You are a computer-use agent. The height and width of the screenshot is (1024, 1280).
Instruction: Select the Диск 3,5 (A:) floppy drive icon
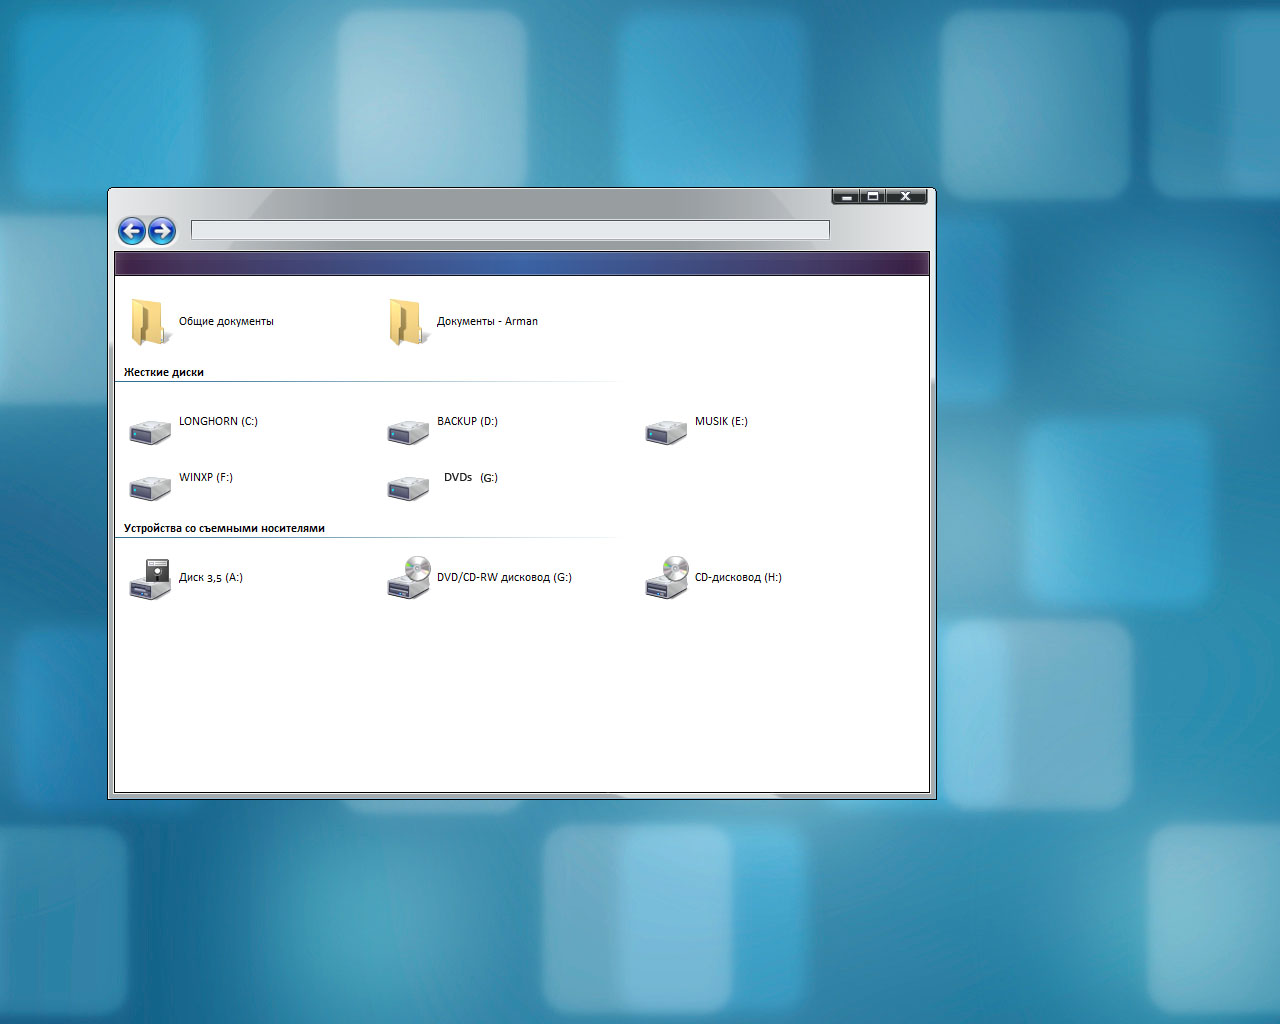[150, 579]
